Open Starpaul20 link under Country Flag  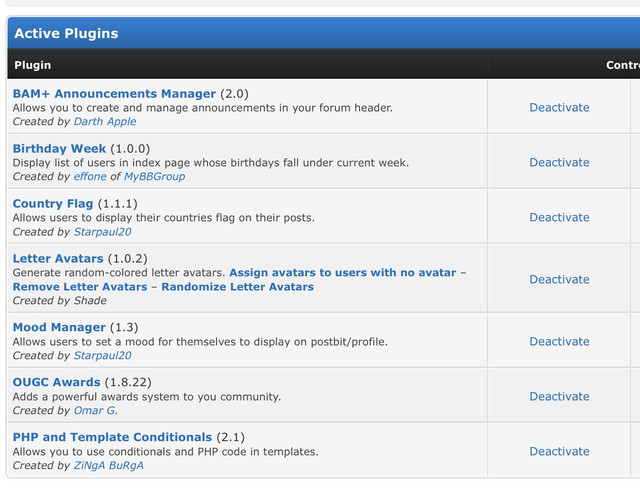coord(102,232)
